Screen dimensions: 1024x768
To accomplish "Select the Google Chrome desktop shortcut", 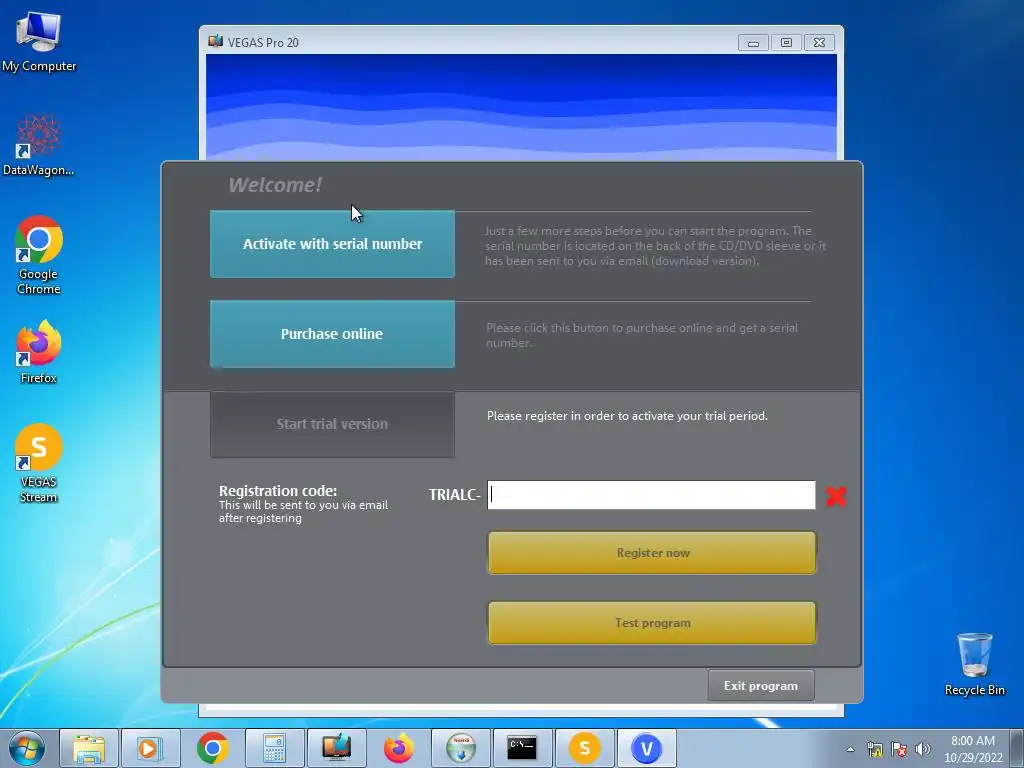I will click(x=39, y=255).
